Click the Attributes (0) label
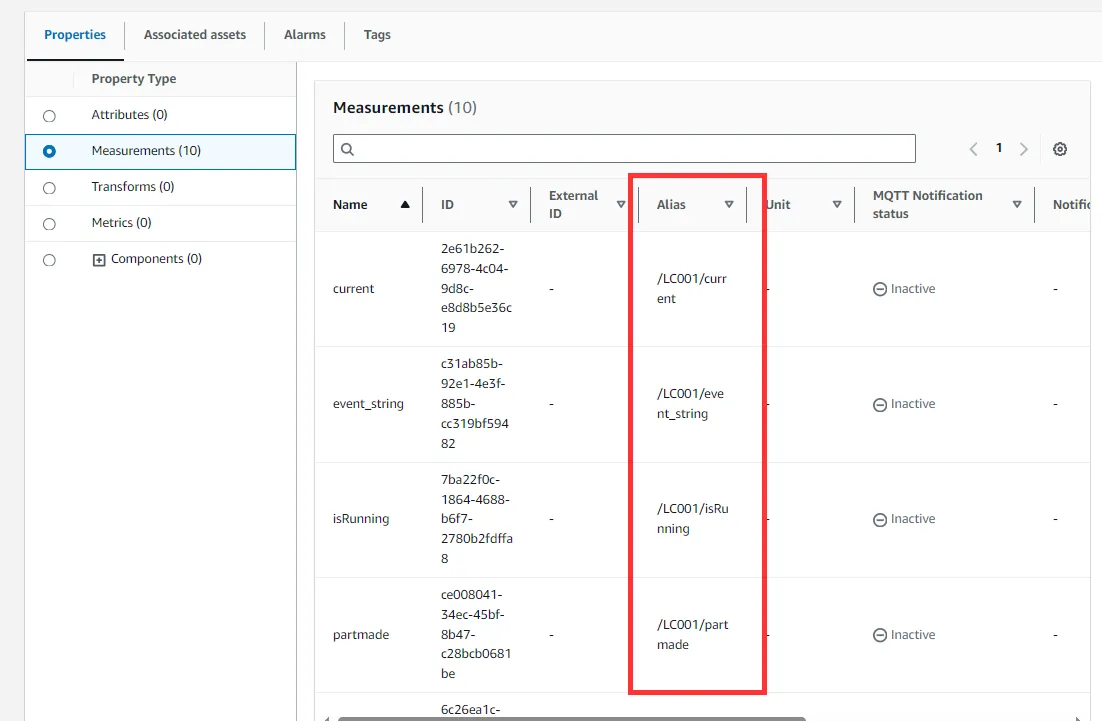 tap(129, 115)
